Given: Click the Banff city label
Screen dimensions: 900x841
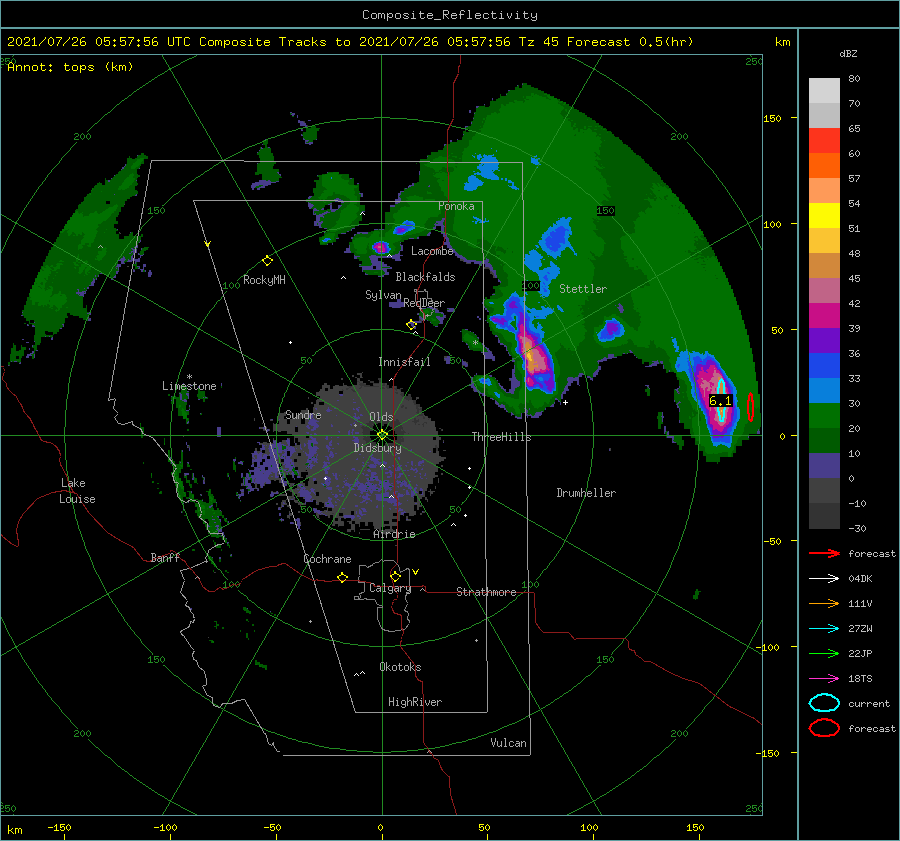Looking at the screenshot, I should coord(165,557).
